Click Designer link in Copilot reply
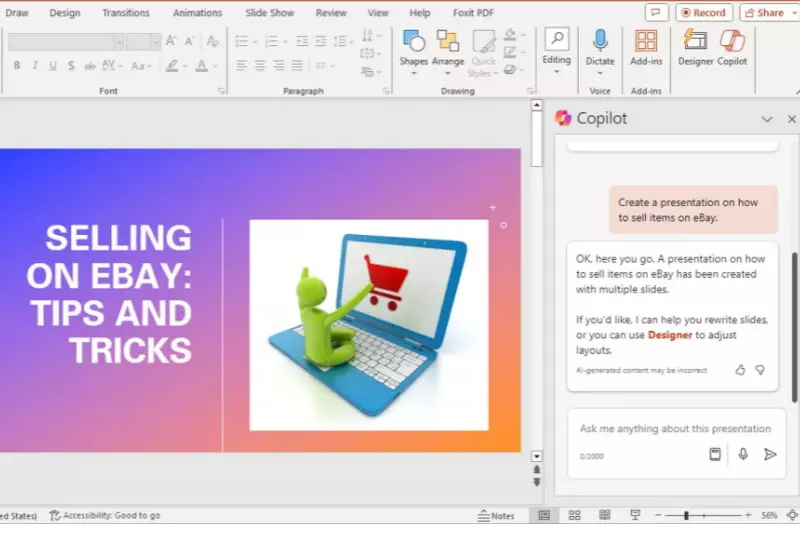This screenshot has width=800, height=533. click(x=669, y=335)
